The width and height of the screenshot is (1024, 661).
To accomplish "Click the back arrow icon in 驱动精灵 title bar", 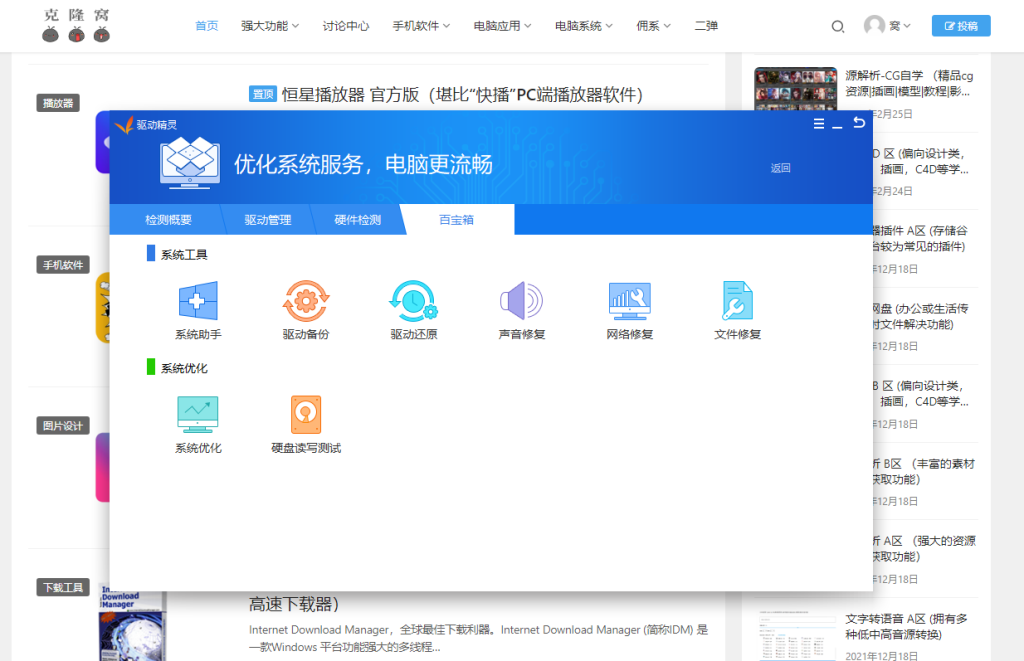I will click(859, 123).
